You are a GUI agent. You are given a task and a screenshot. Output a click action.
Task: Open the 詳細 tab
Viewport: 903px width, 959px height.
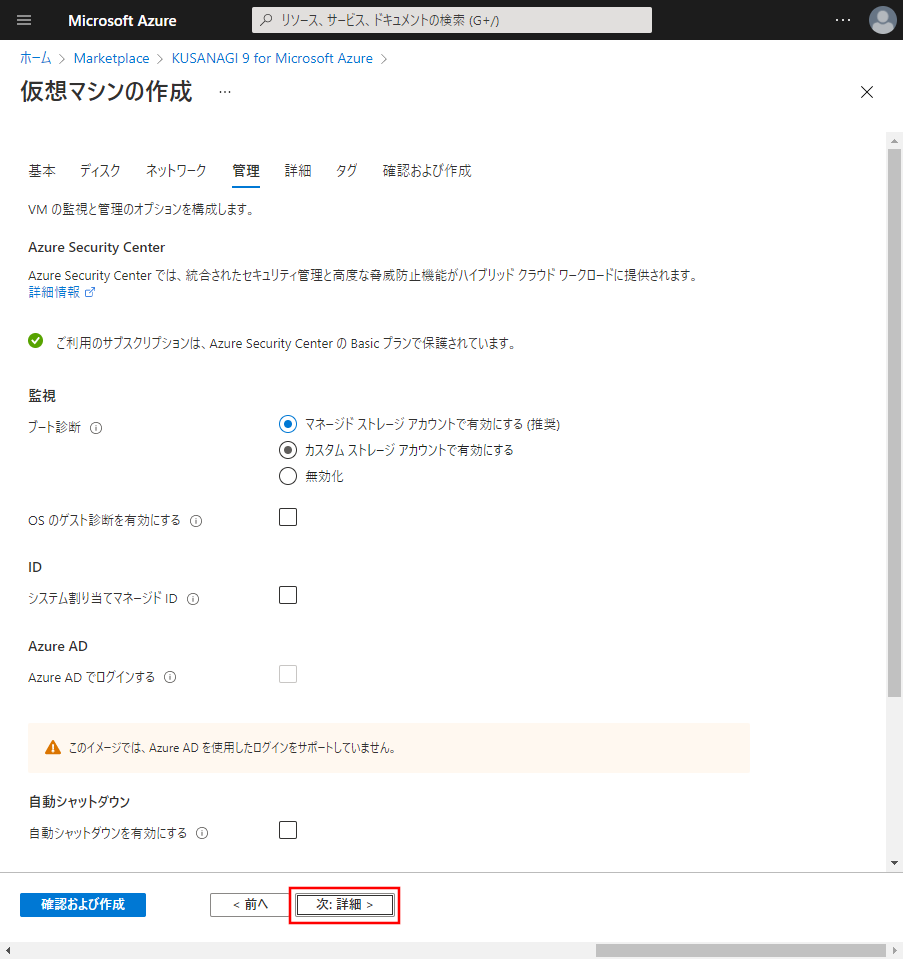coord(298,171)
